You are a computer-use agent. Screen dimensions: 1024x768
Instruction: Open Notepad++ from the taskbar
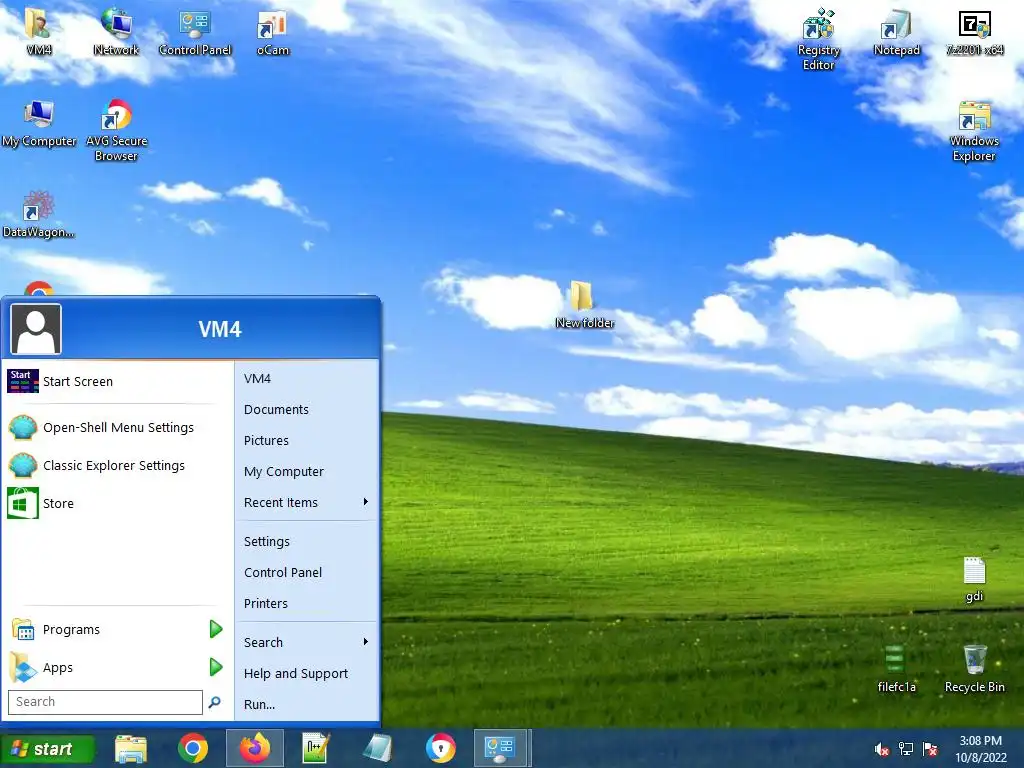pos(316,748)
